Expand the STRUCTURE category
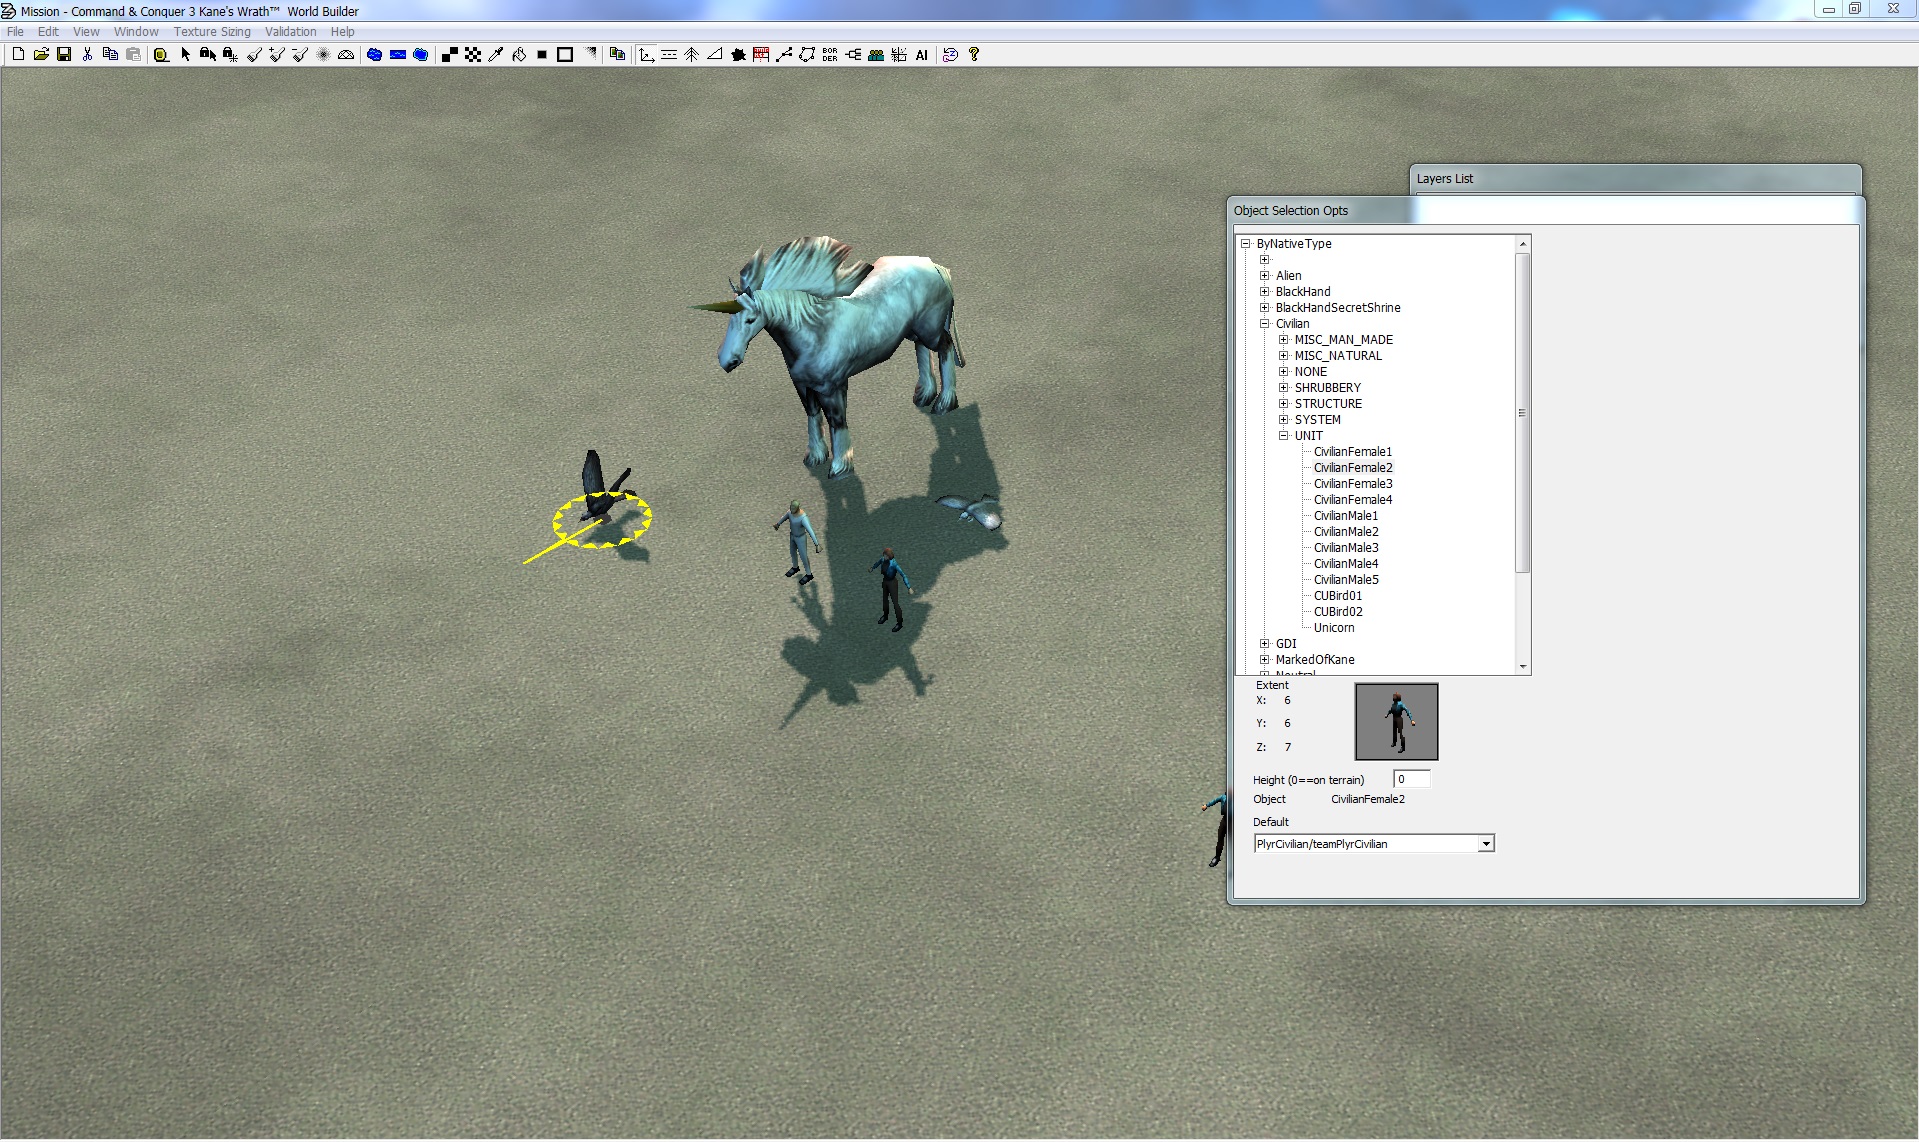 (x=1284, y=404)
